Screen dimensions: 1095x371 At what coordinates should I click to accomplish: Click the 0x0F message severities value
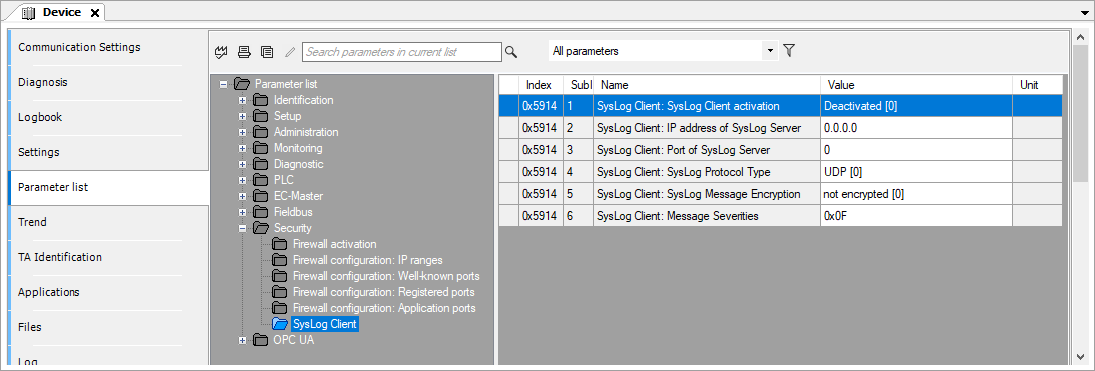[916, 217]
